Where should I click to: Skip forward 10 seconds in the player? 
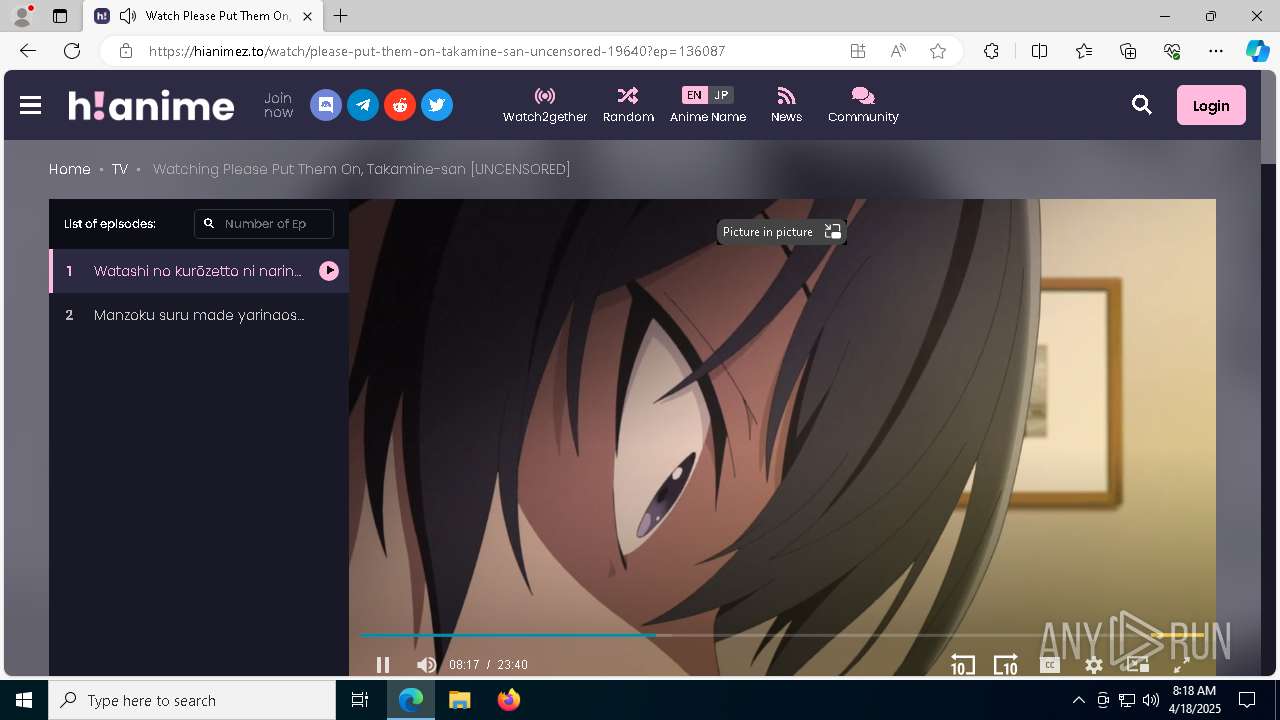coord(1006,665)
